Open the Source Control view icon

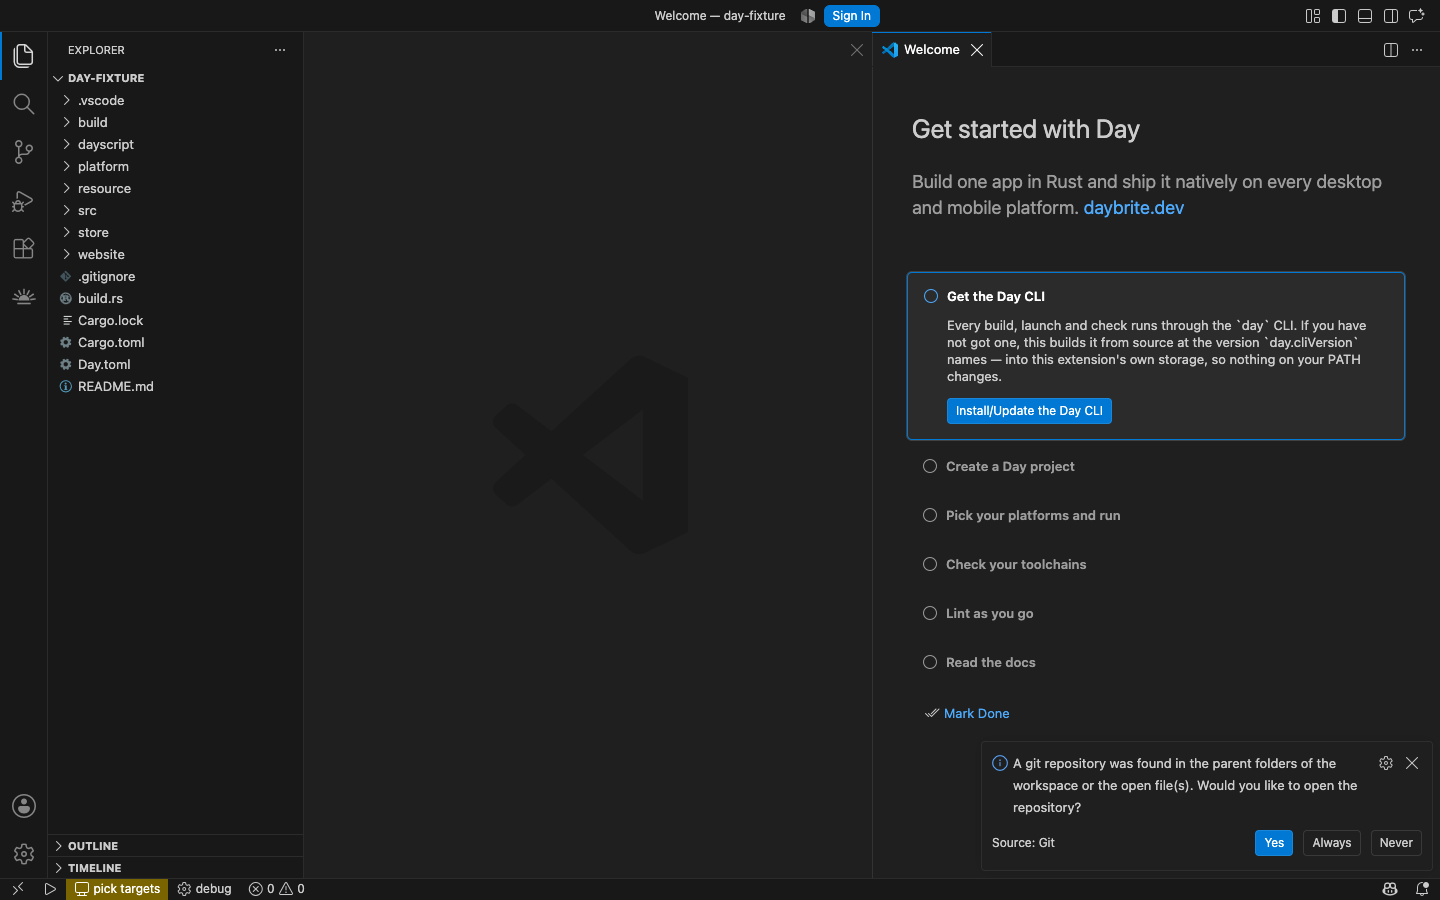tap(24, 152)
